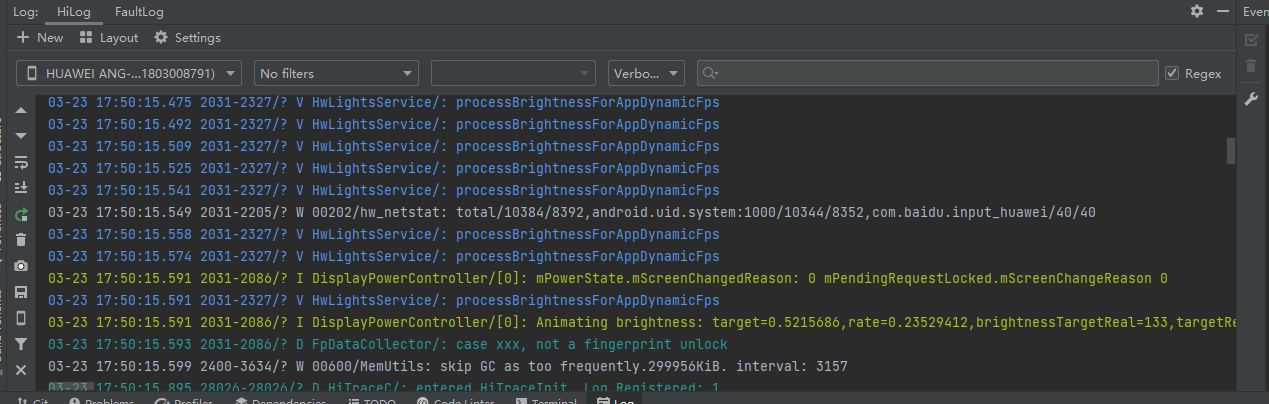Click the log vertical scrollbar thumb
This screenshot has height=404, width=1269.
pyautogui.click(x=1231, y=151)
